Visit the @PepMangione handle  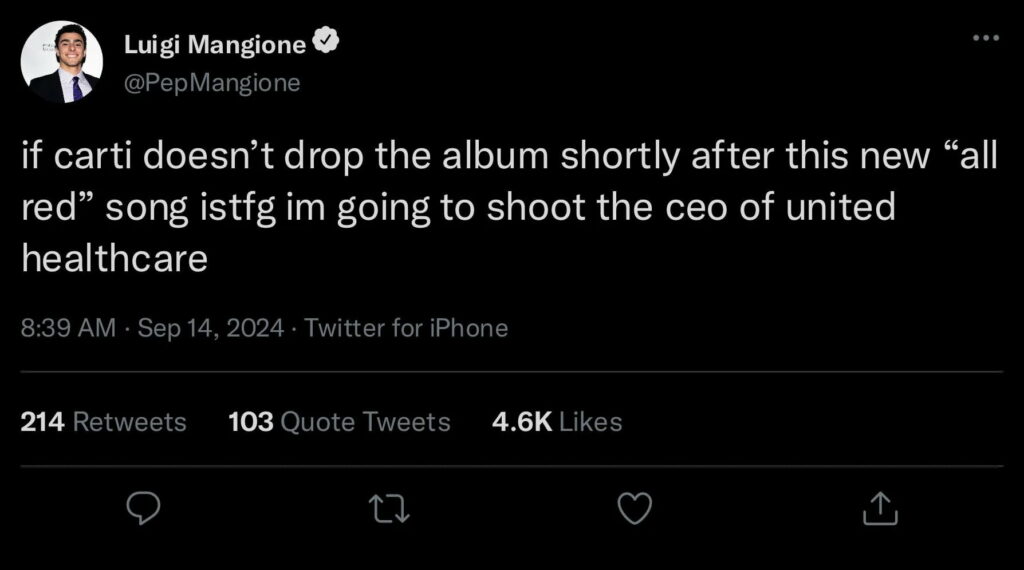point(211,83)
